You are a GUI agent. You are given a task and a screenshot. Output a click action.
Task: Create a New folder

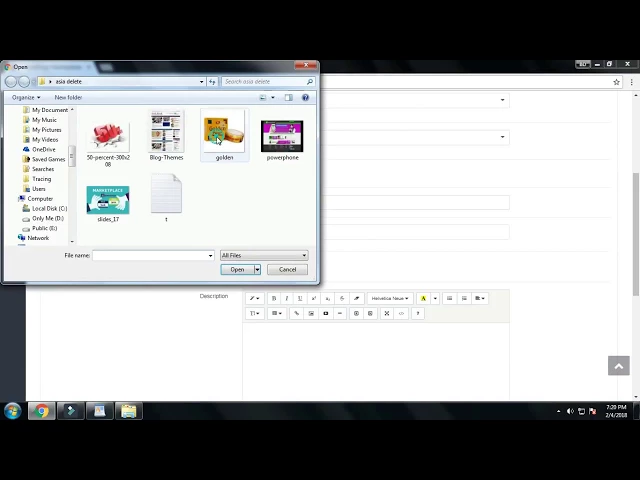tap(68, 97)
